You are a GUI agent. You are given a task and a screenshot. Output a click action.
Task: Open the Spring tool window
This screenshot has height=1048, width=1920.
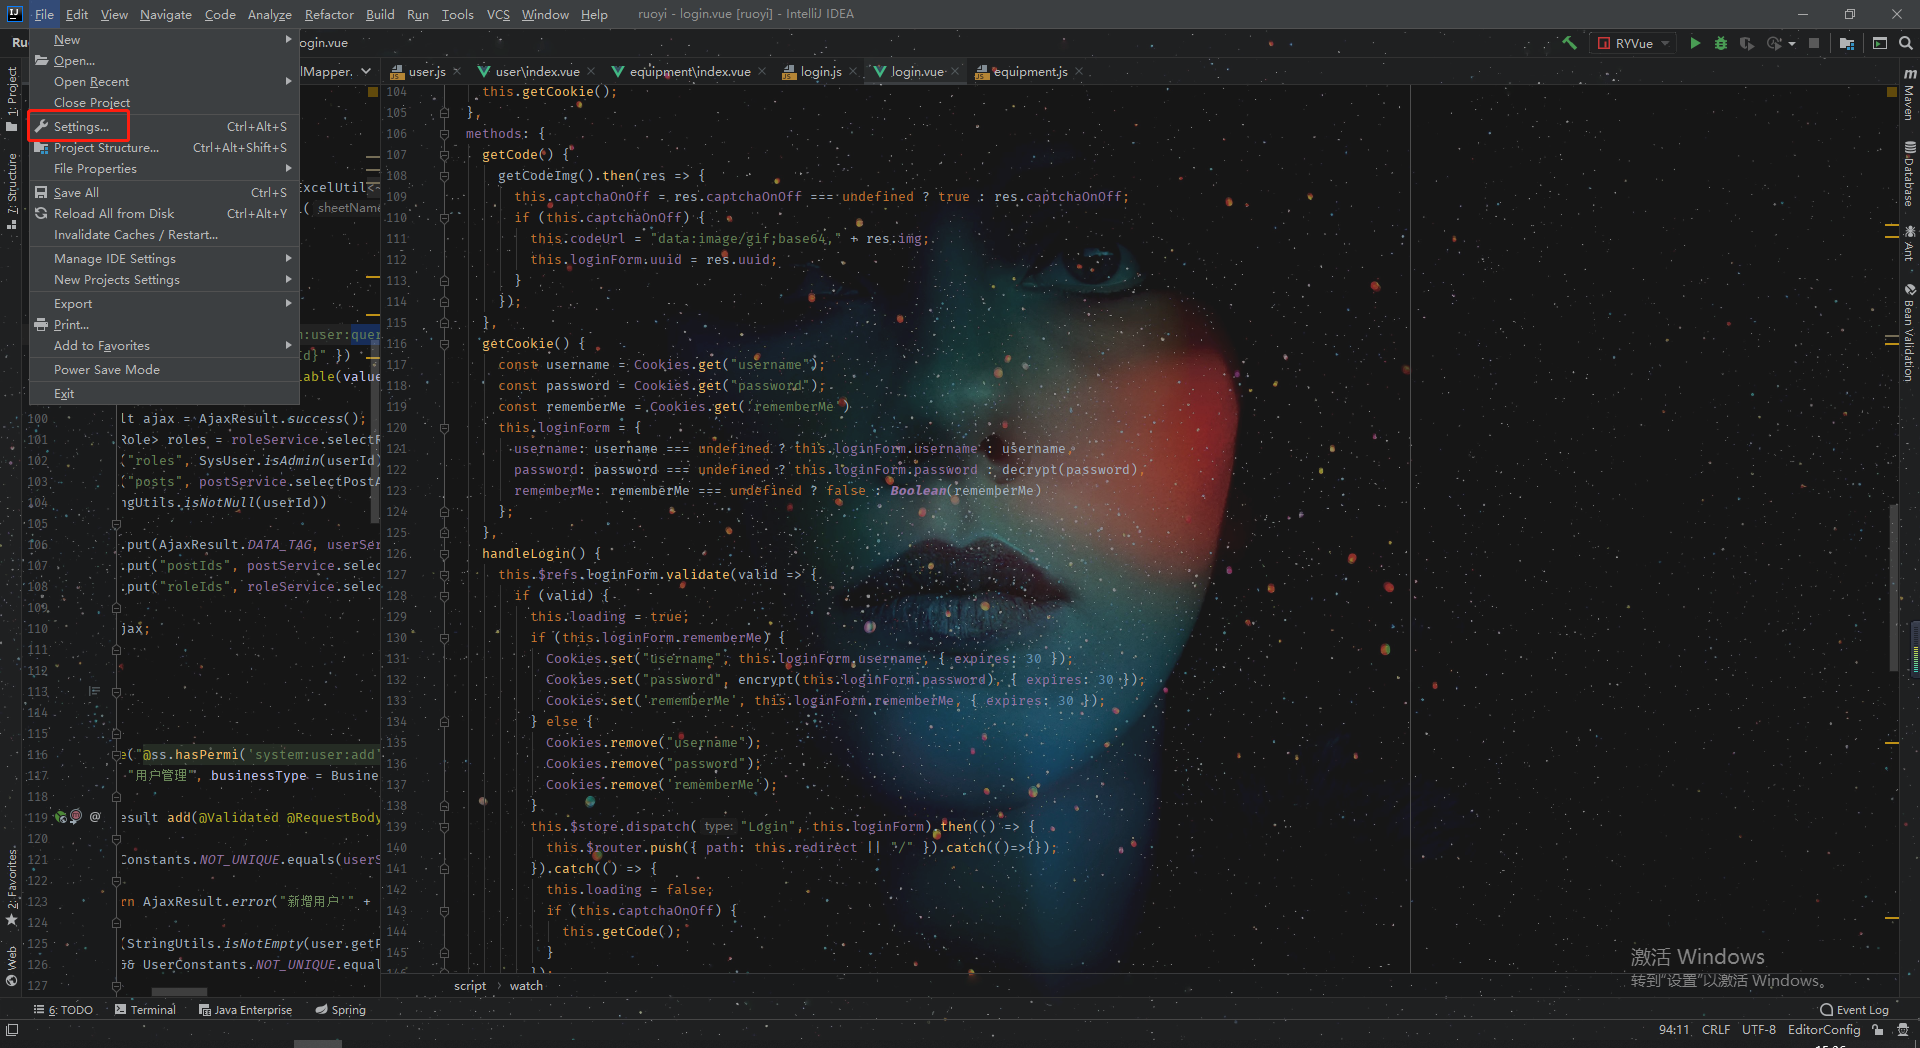(x=340, y=1010)
